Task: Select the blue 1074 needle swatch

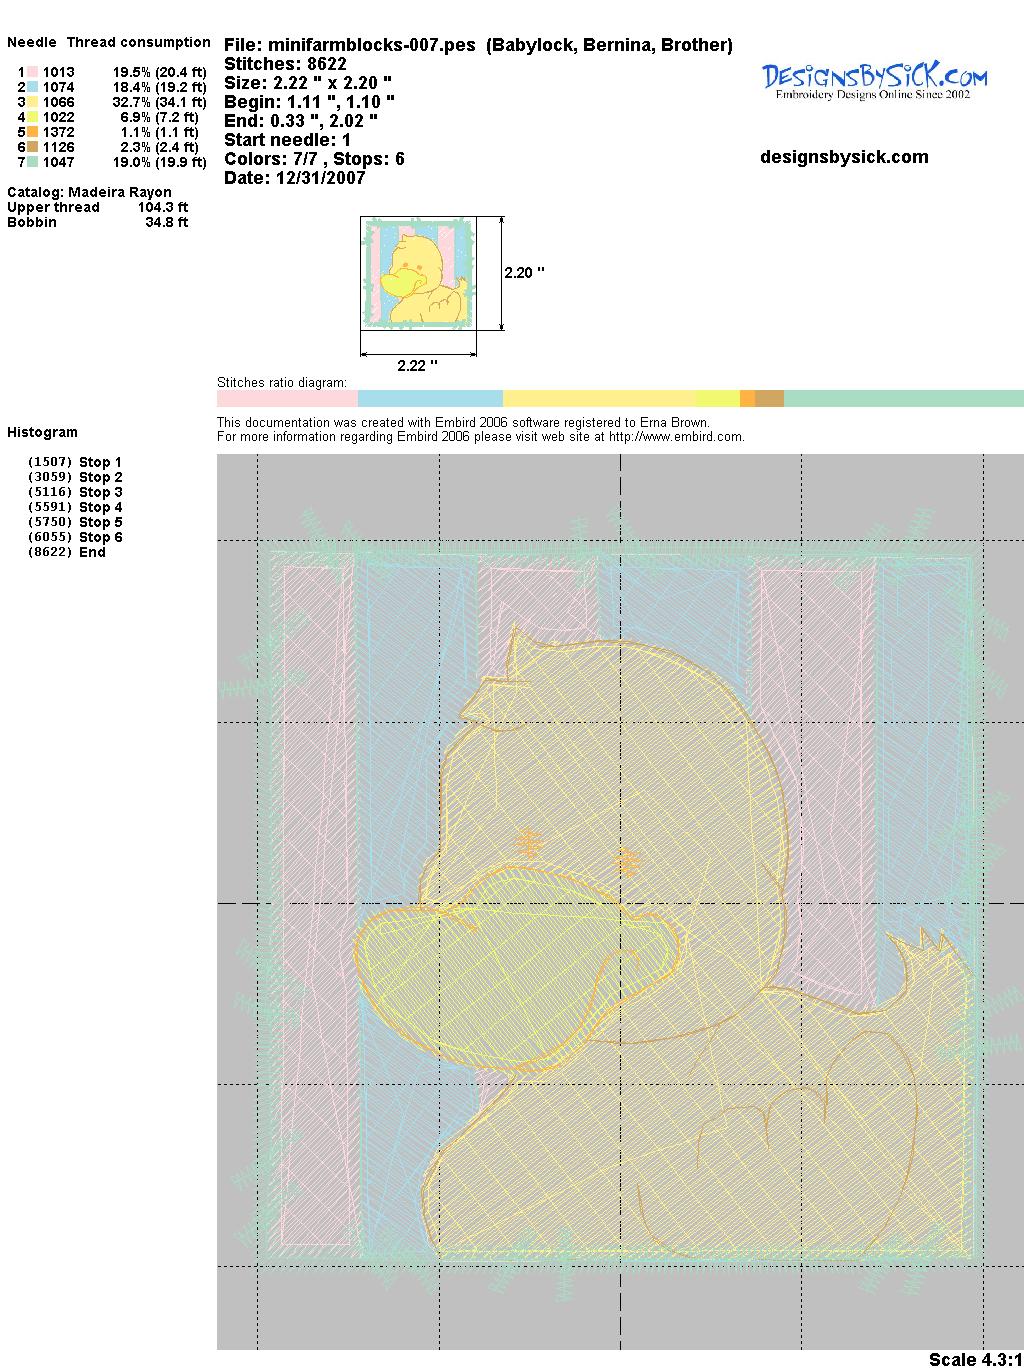Action: click(33, 87)
